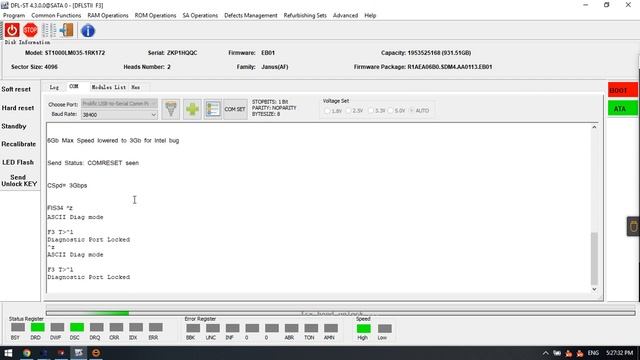Click the exit door toolbar icon

[67, 30]
